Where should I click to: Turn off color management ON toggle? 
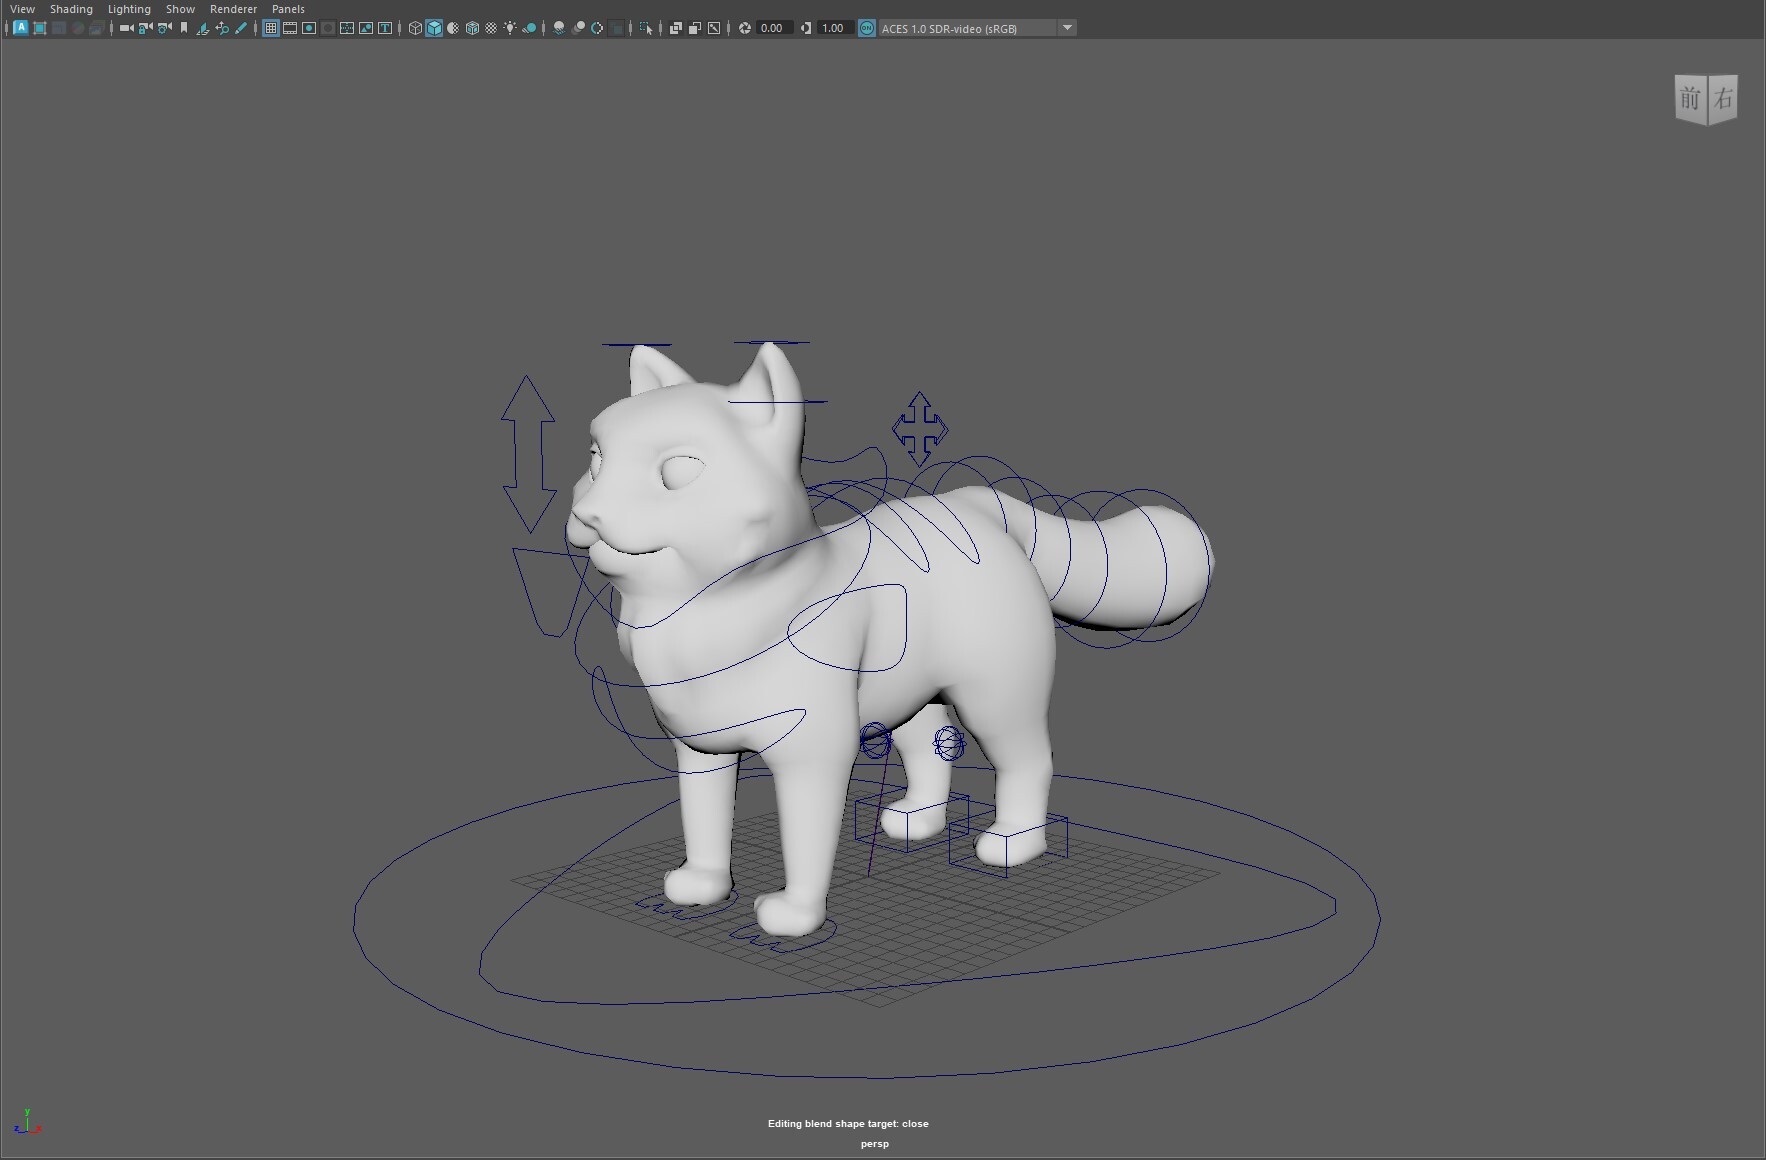pos(867,27)
